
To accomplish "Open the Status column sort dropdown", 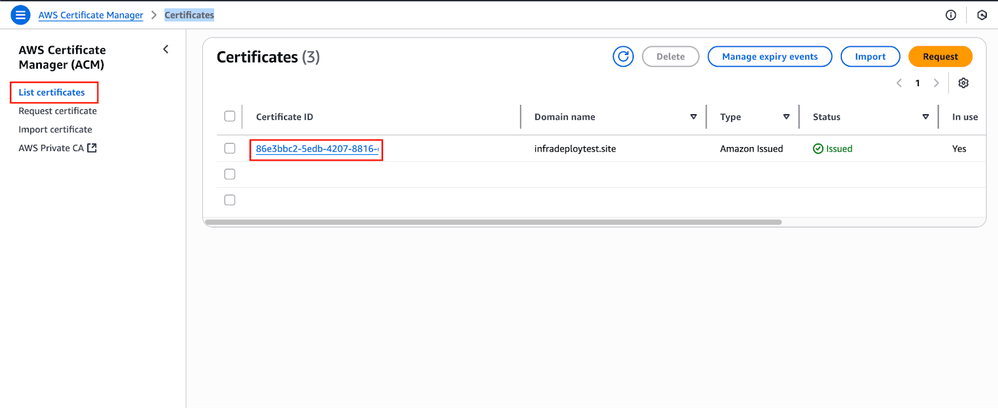I will coord(925,117).
